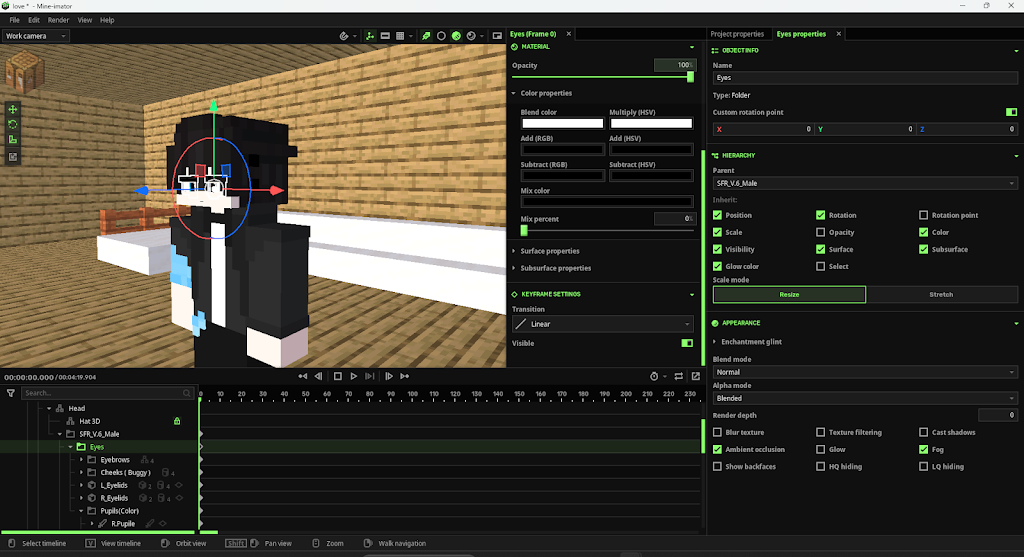Select the move position tool in viewport
1024x557 pixels.
pyautogui.click(x=12, y=109)
